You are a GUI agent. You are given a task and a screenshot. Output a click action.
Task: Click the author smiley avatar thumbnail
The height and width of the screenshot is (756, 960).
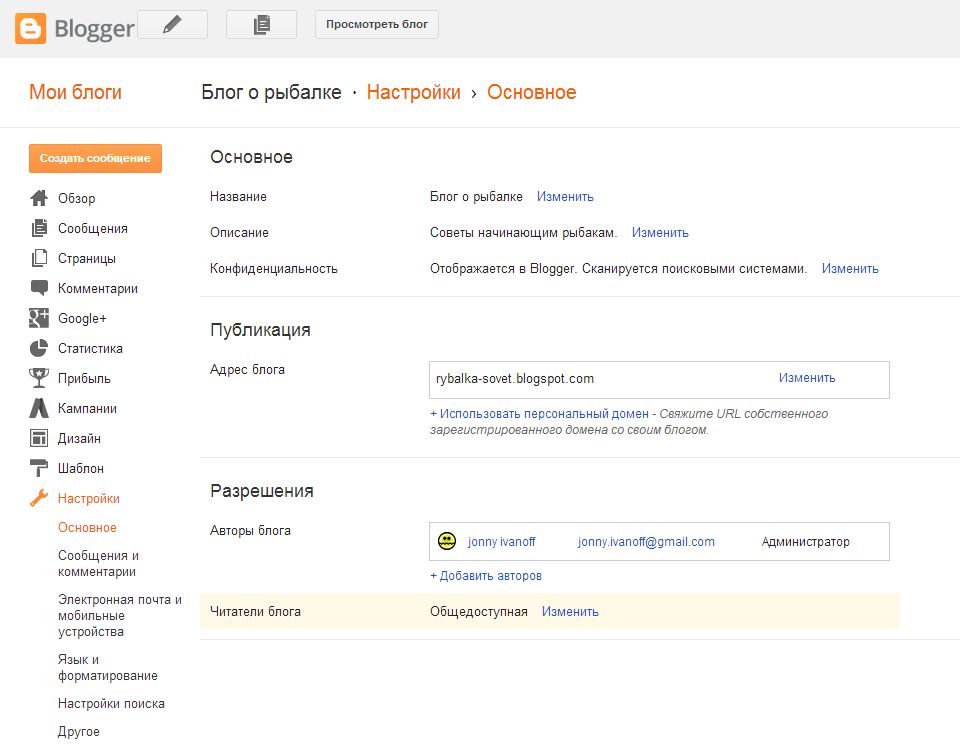447,542
